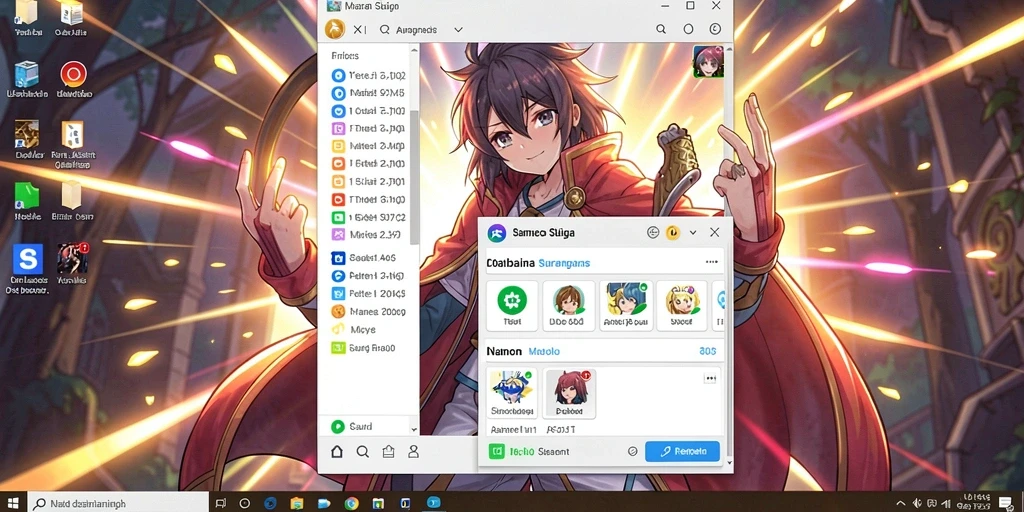
Task: Open the three-dots menu in first popup section
Action: click(712, 262)
